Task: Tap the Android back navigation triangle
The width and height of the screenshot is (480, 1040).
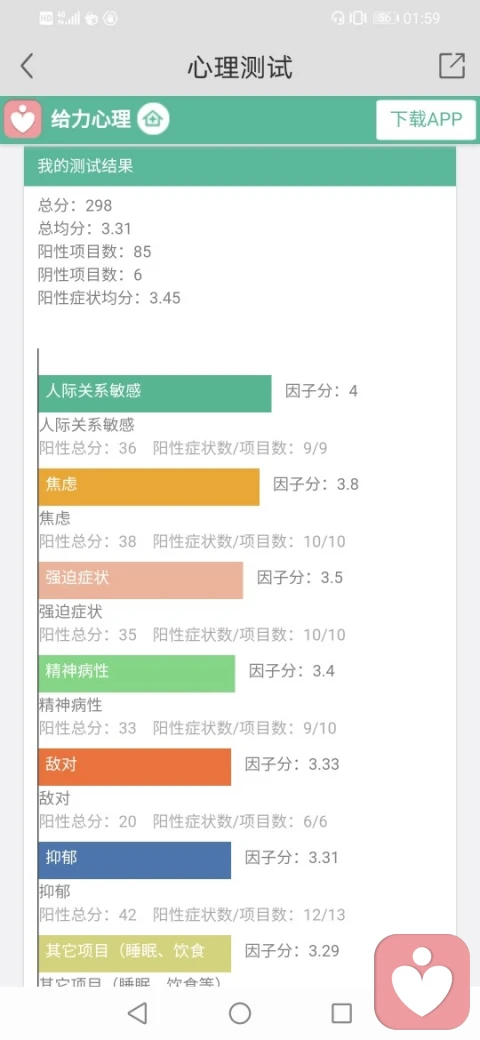Action: click(x=137, y=1013)
